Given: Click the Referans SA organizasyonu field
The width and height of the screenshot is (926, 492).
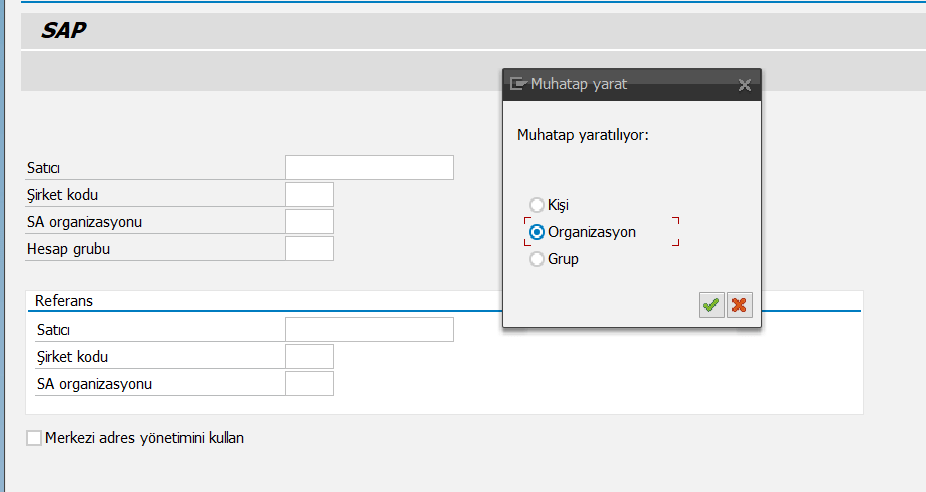Looking at the screenshot, I should click(309, 383).
